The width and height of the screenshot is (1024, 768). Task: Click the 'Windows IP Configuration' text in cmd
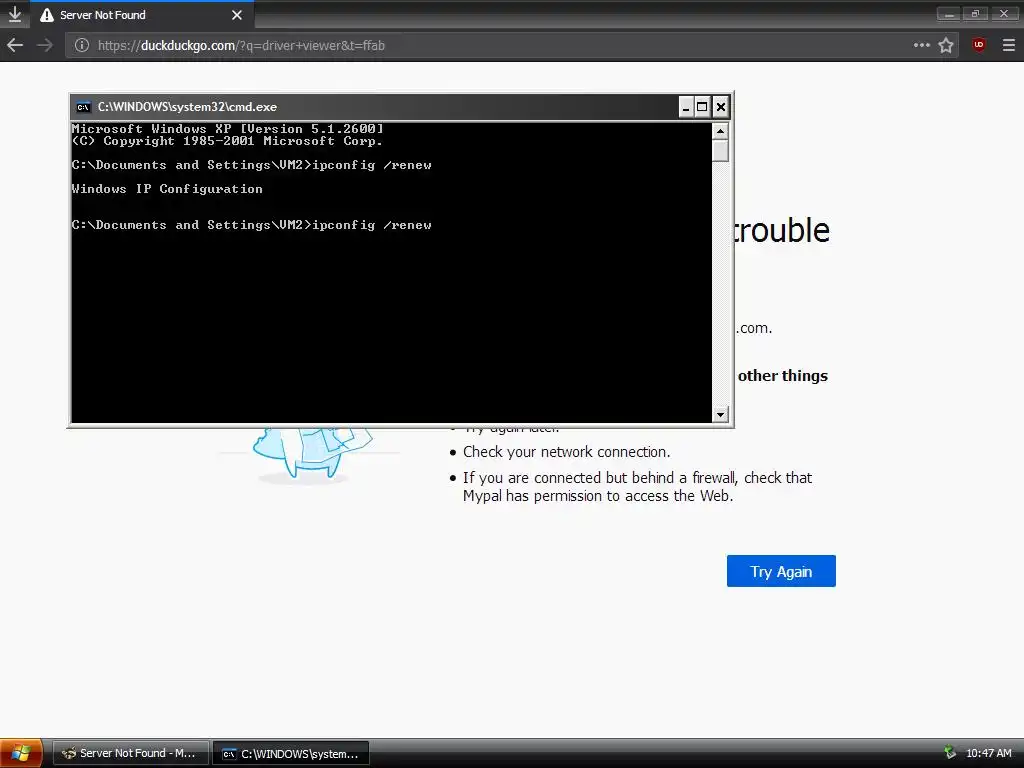click(167, 189)
